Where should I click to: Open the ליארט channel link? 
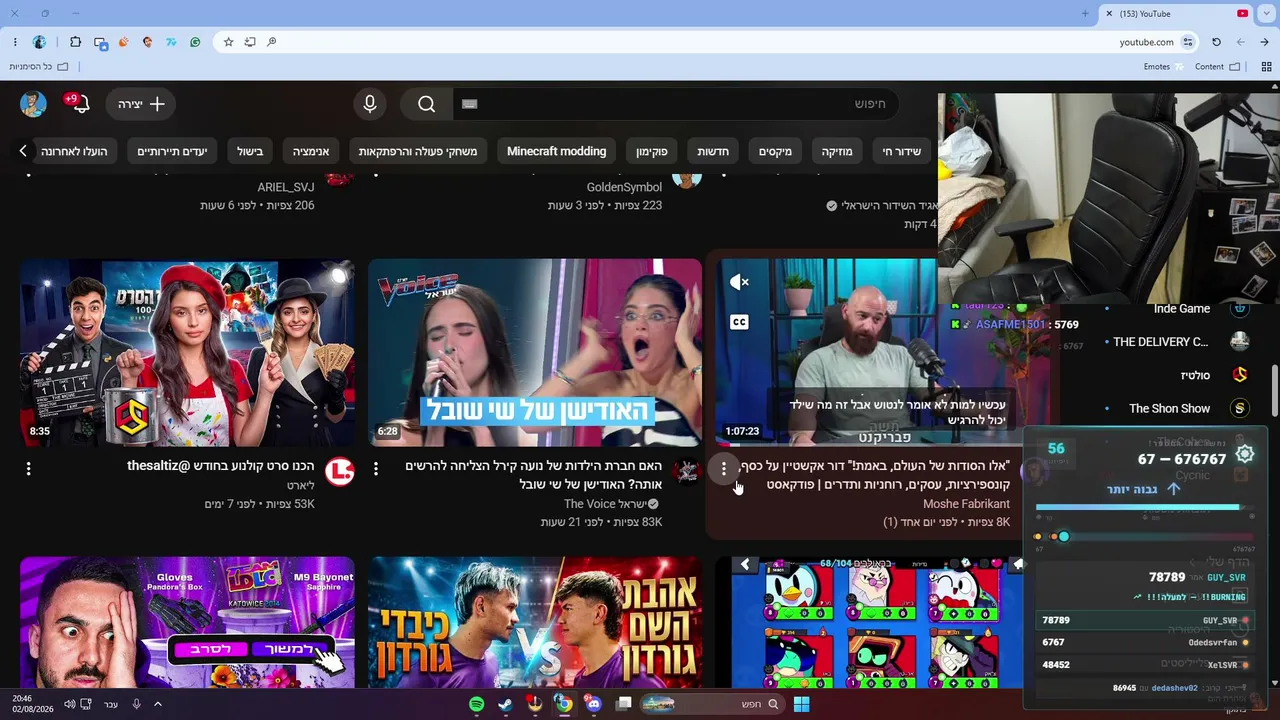301,485
